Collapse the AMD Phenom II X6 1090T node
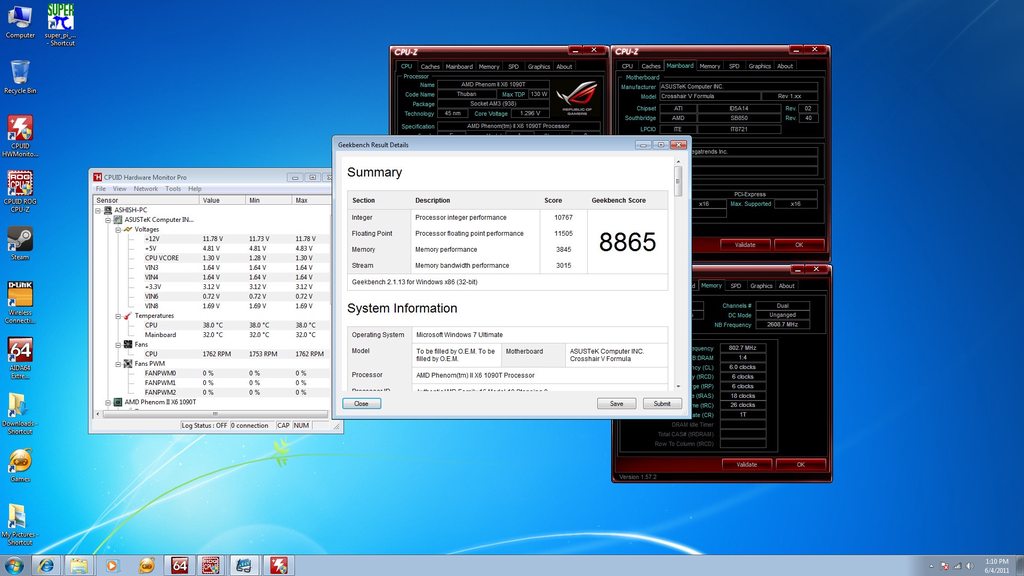This screenshot has width=1024, height=576. (108, 402)
